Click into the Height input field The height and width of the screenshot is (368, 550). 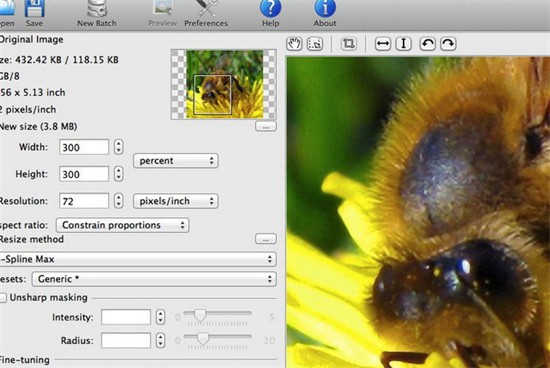(x=84, y=174)
